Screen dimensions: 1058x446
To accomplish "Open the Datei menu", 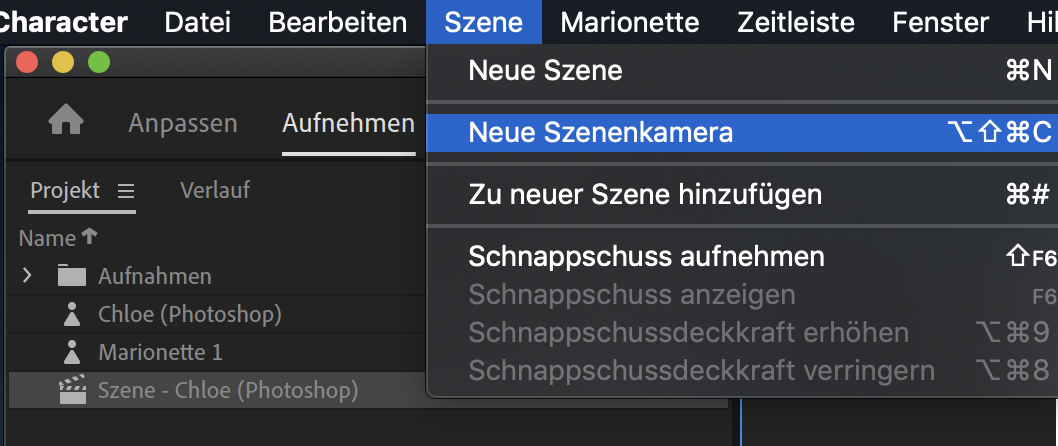I will tap(197, 22).
